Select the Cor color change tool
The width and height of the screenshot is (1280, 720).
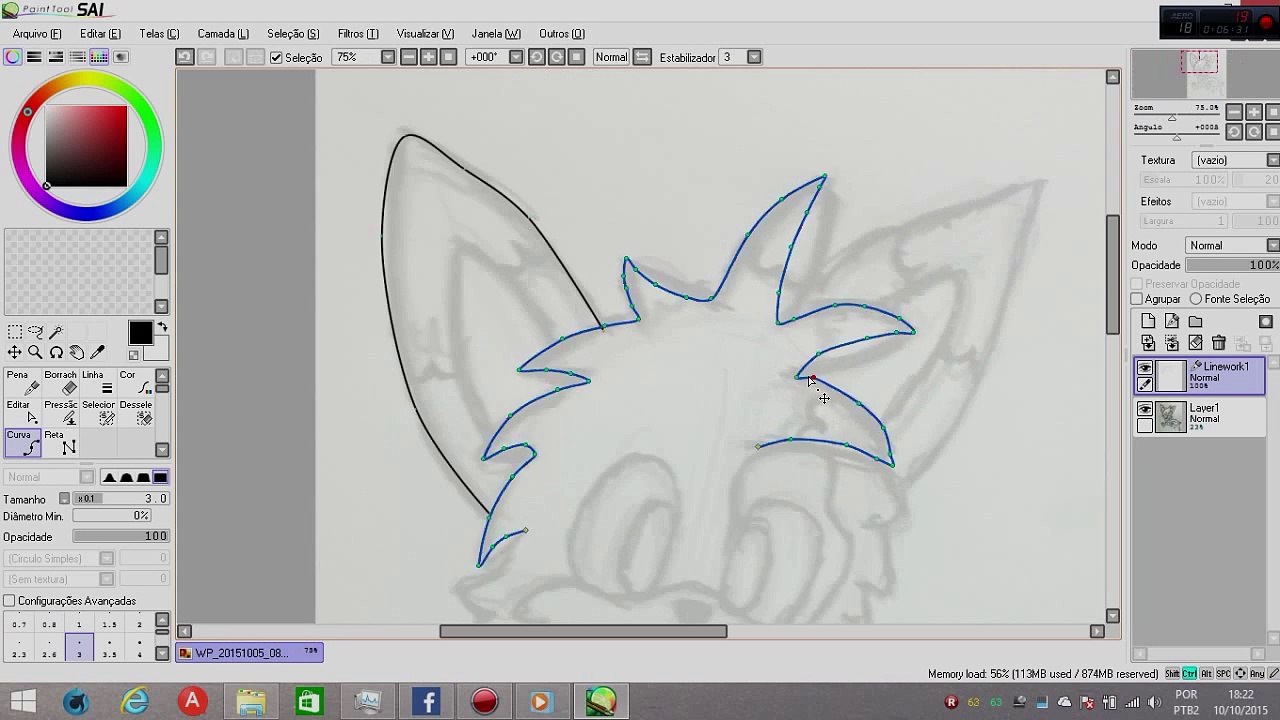[136, 382]
